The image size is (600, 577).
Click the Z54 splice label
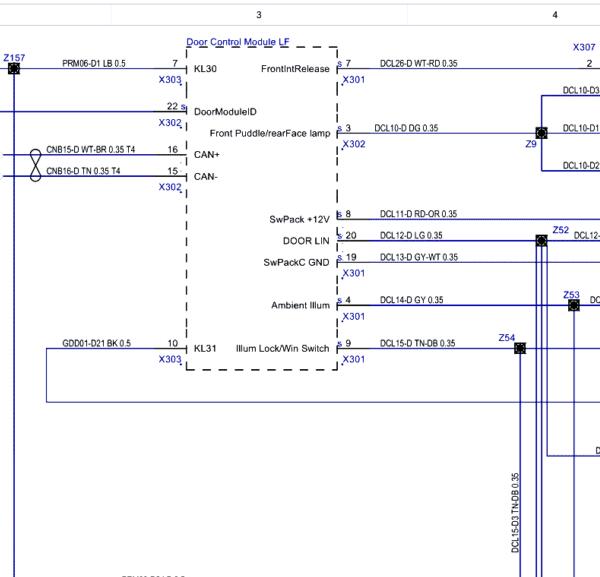(507, 337)
